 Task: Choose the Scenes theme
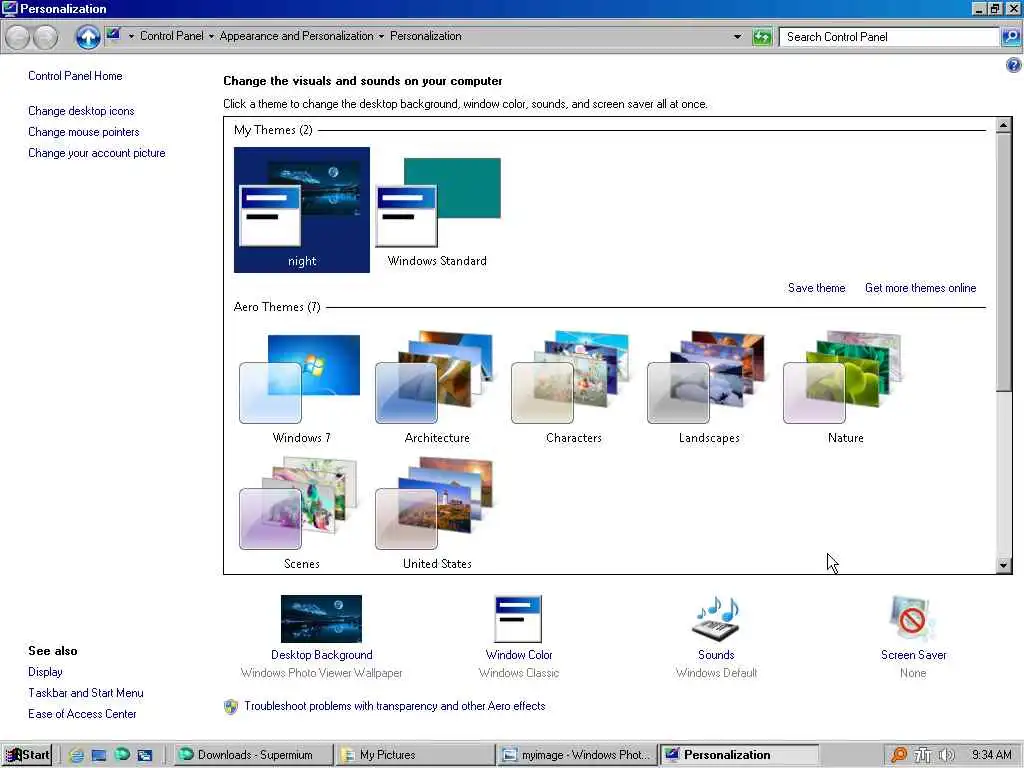click(302, 513)
